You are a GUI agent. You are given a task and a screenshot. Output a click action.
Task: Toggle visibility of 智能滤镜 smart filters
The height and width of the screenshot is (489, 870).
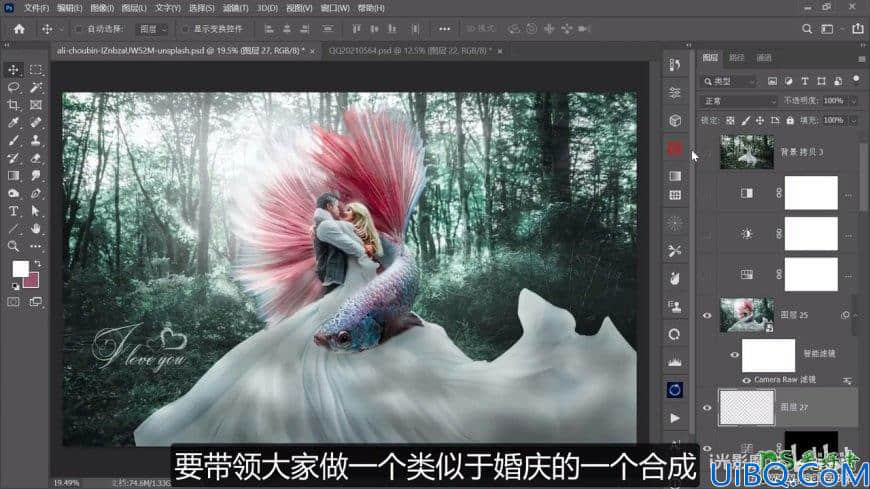[x=734, y=355]
